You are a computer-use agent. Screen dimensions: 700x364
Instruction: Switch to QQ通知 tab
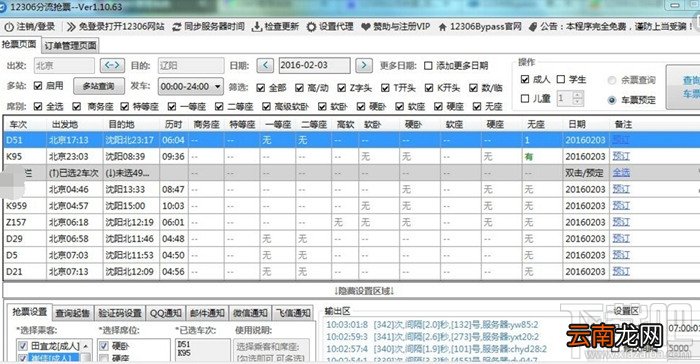point(166,314)
